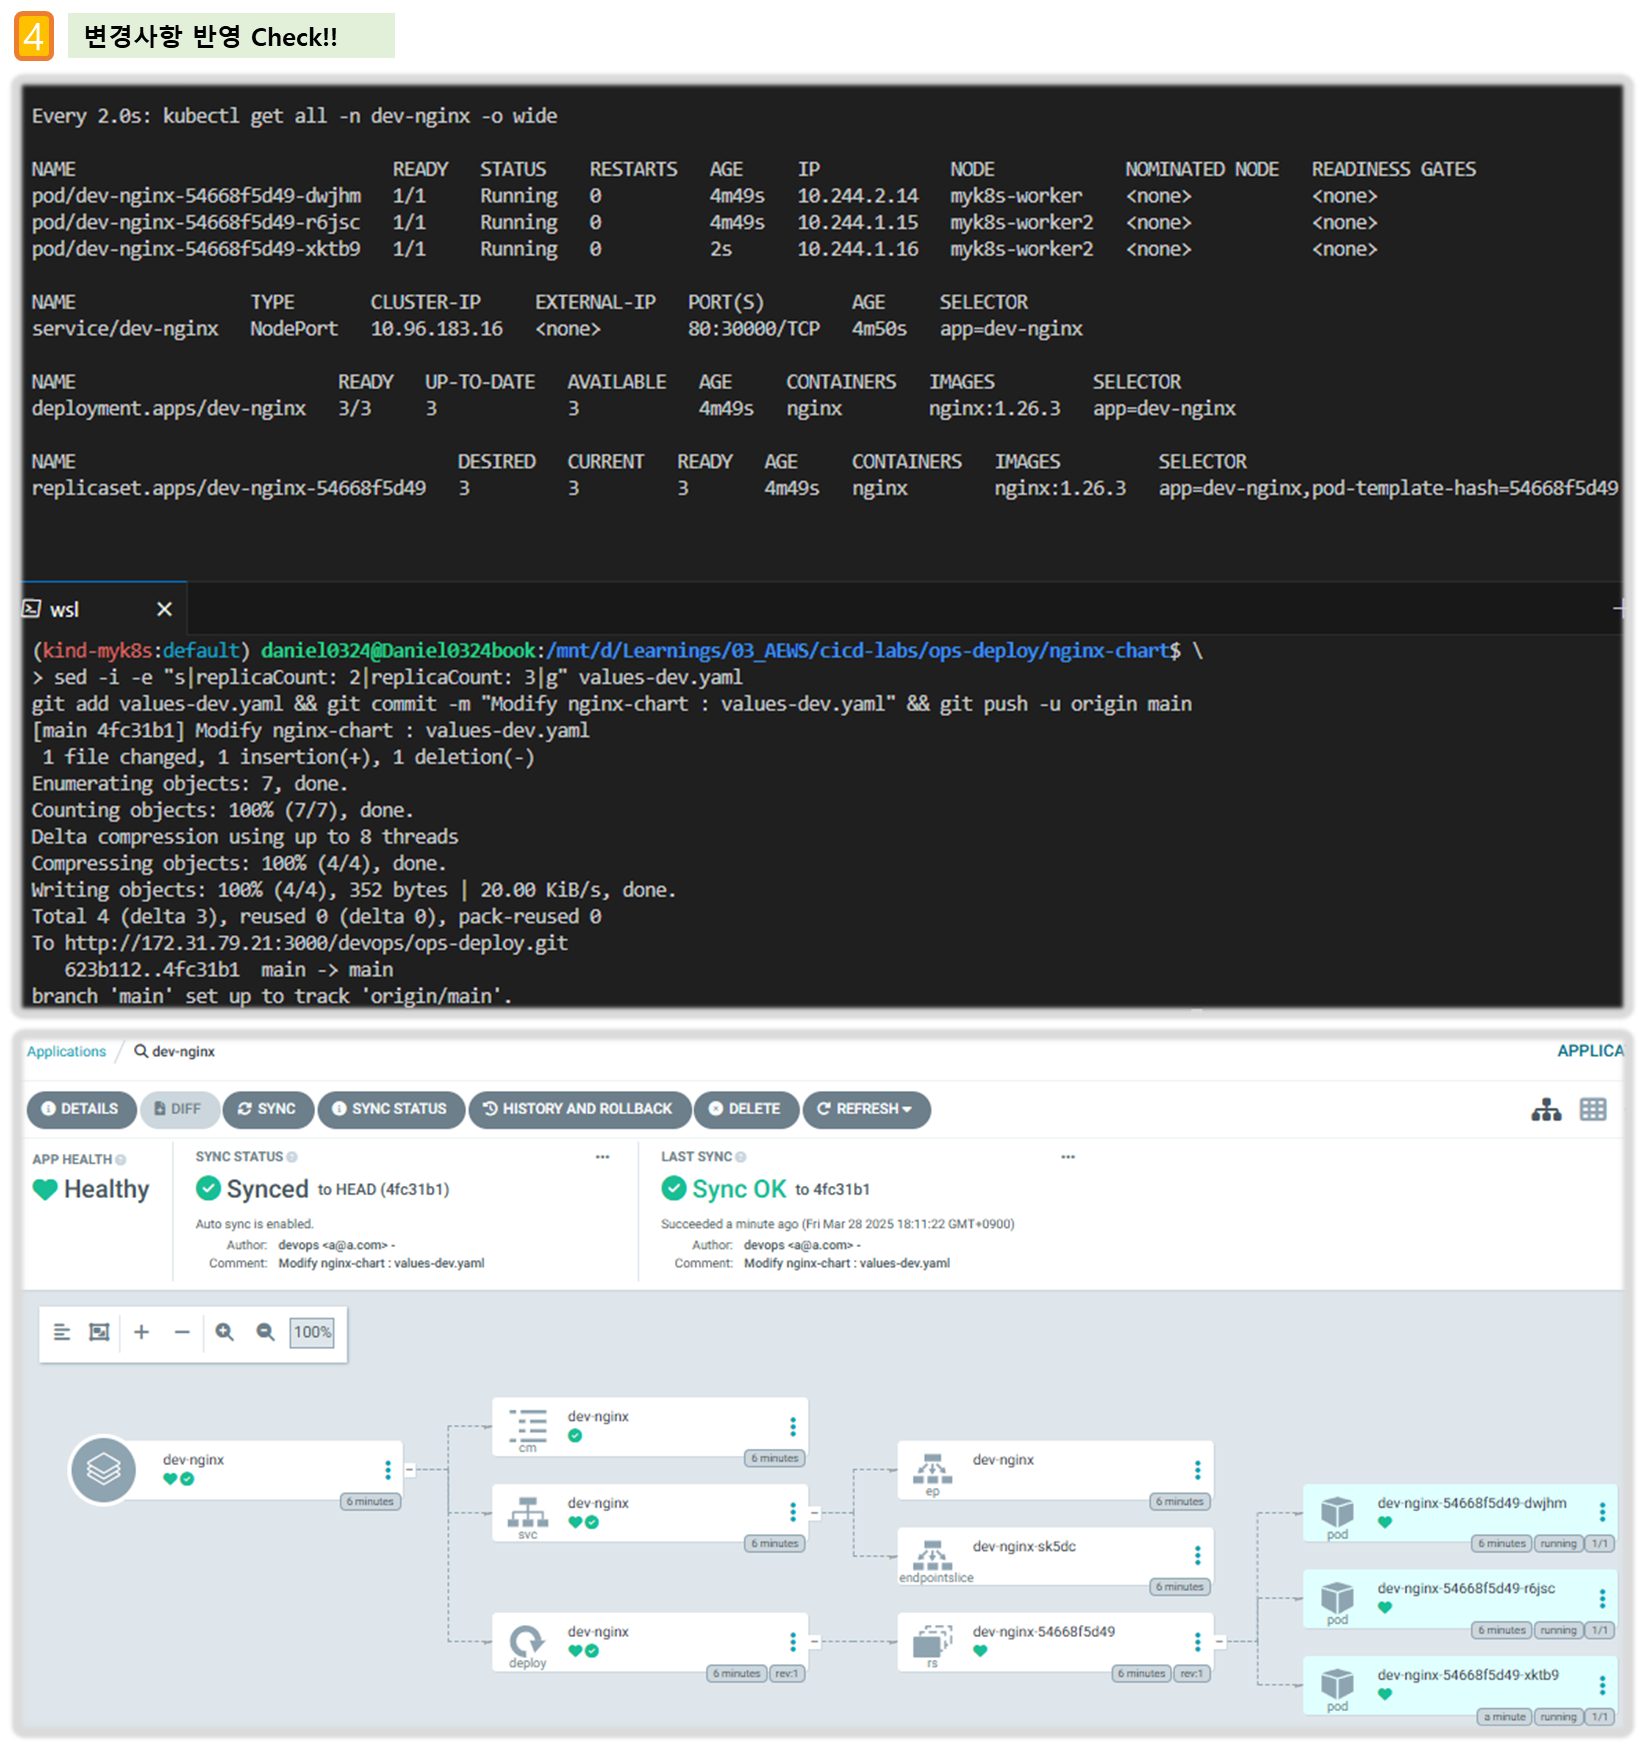Select dev-nginx-54668f5d49 replicaset node icon
This screenshot has height=1744, width=1640.
pyautogui.click(x=933, y=1641)
